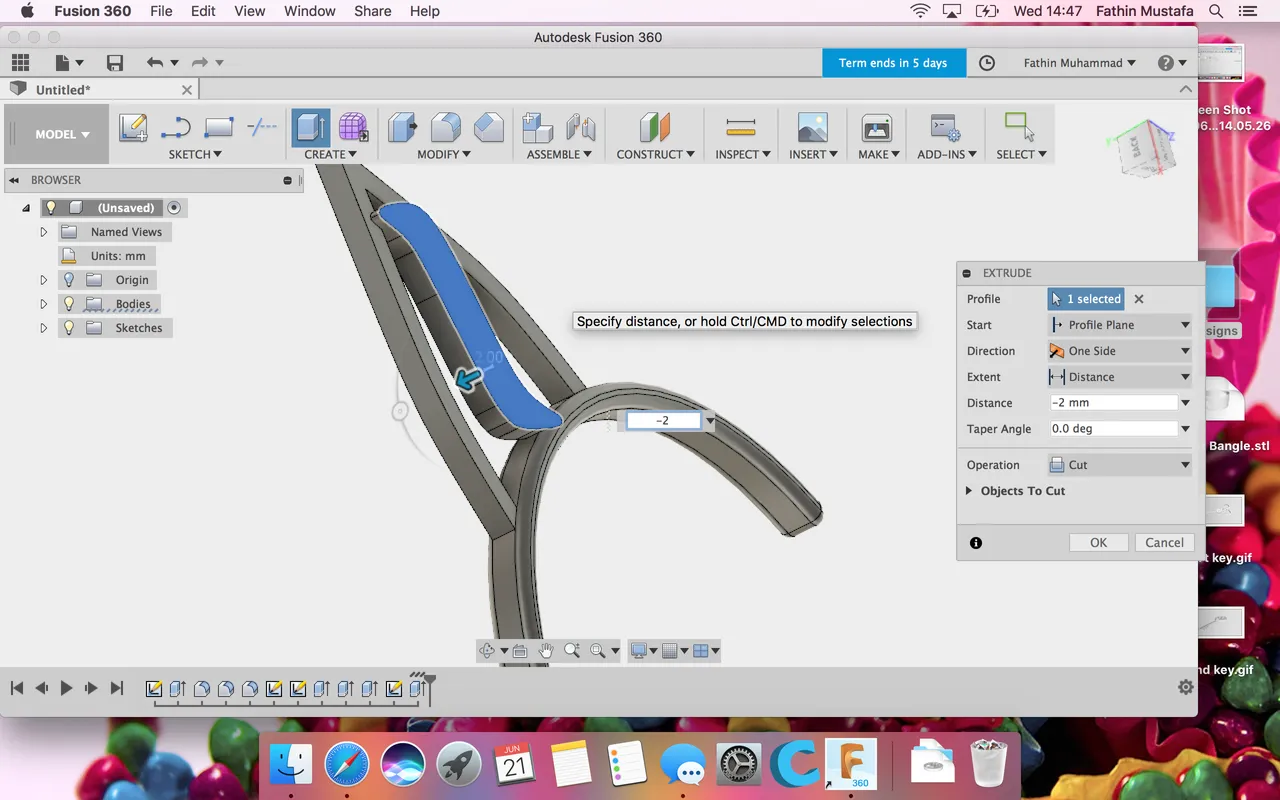Open the job status clock icon
Image resolution: width=1280 pixels, height=800 pixels.
(x=987, y=63)
